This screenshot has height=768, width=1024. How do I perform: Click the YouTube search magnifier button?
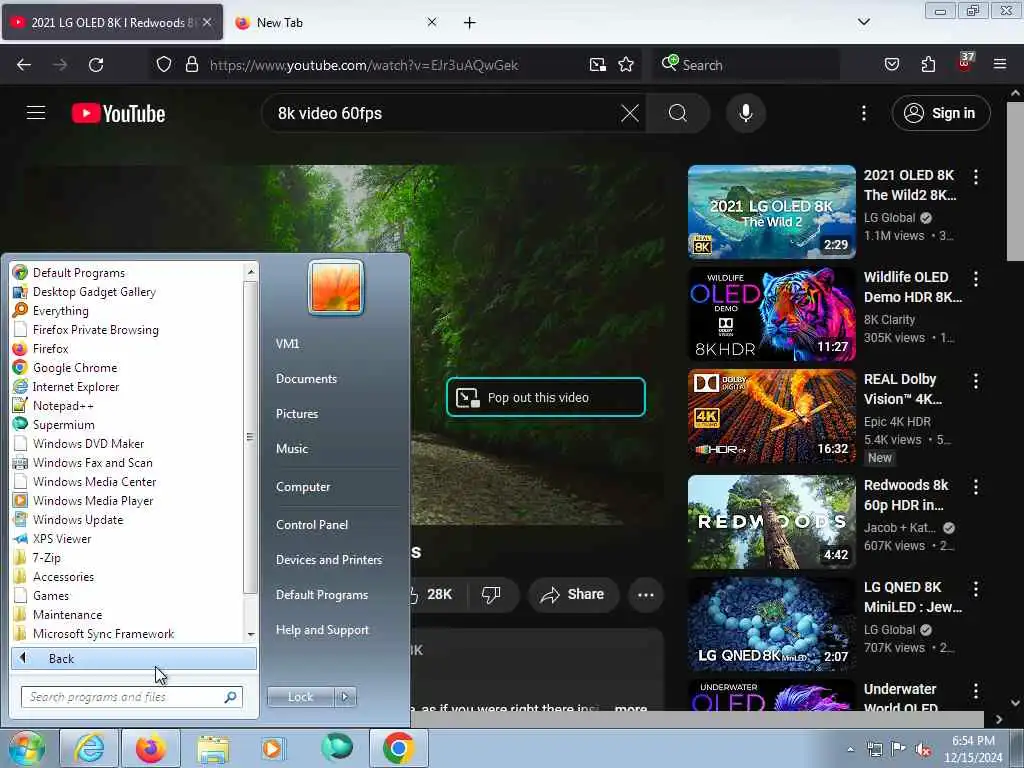click(677, 113)
